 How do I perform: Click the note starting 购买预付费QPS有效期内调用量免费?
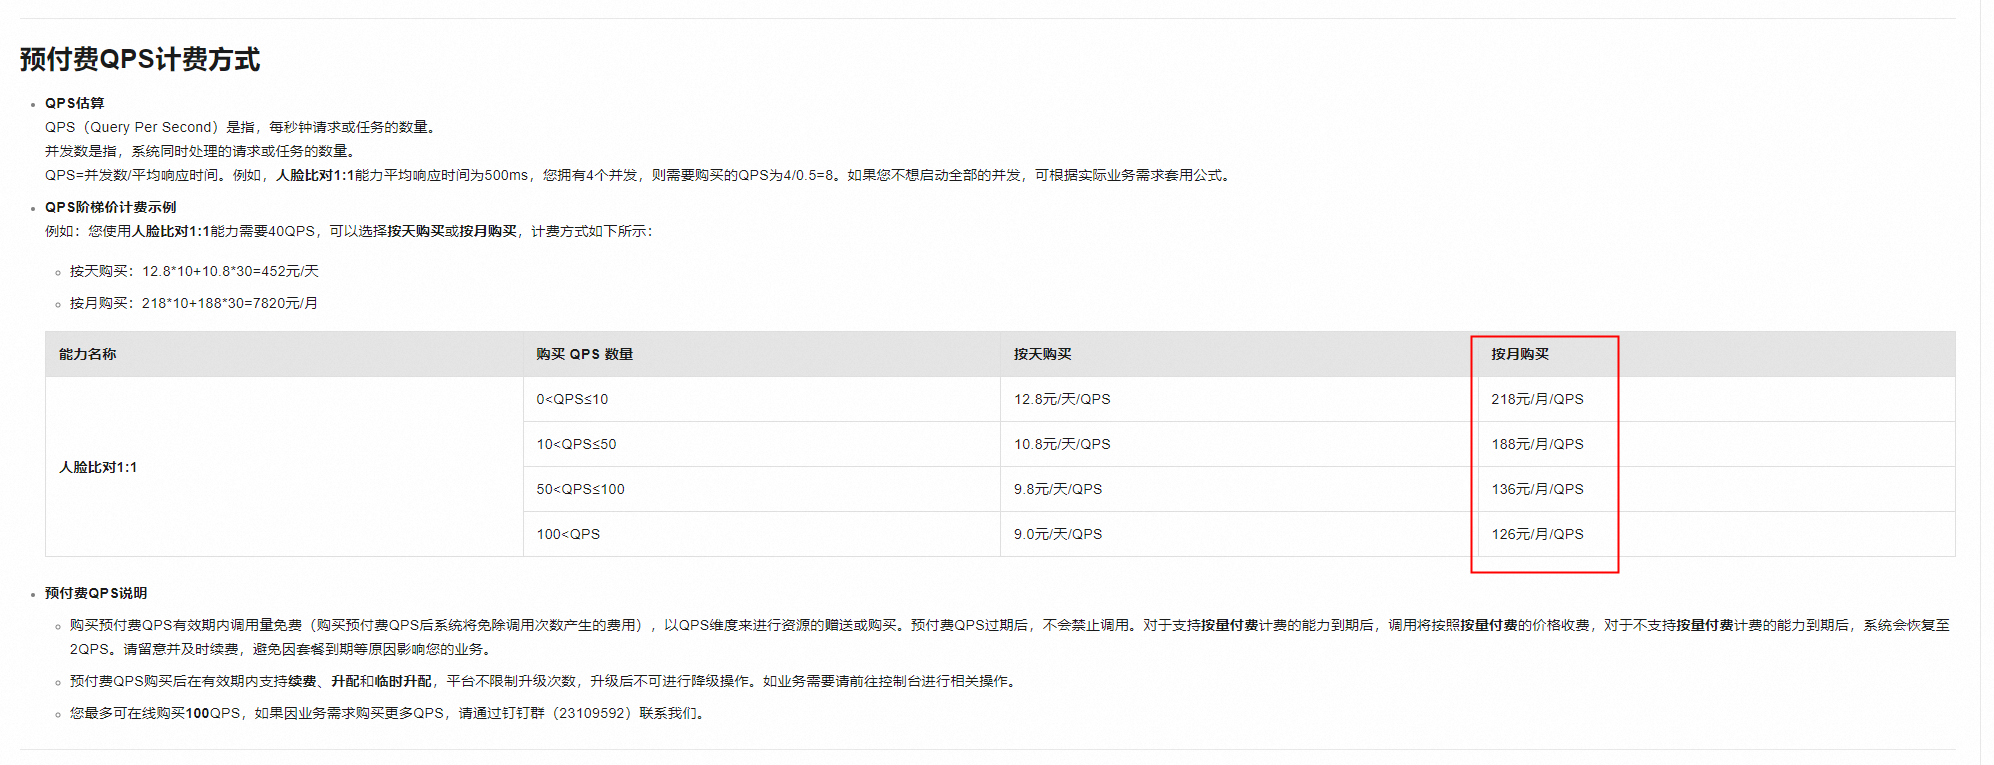[x=1010, y=637]
